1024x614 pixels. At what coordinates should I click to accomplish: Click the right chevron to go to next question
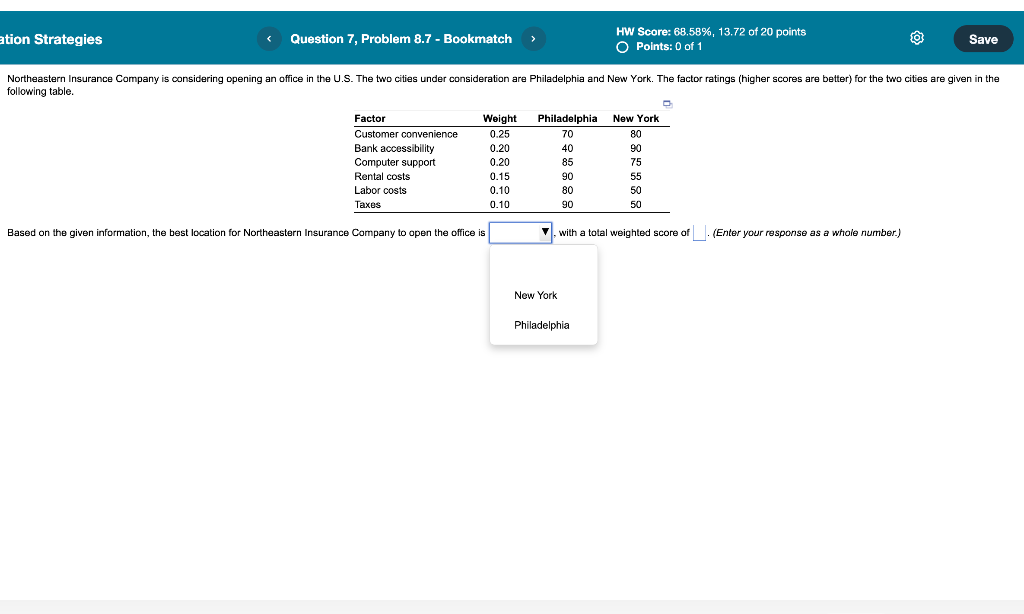pos(533,39)
